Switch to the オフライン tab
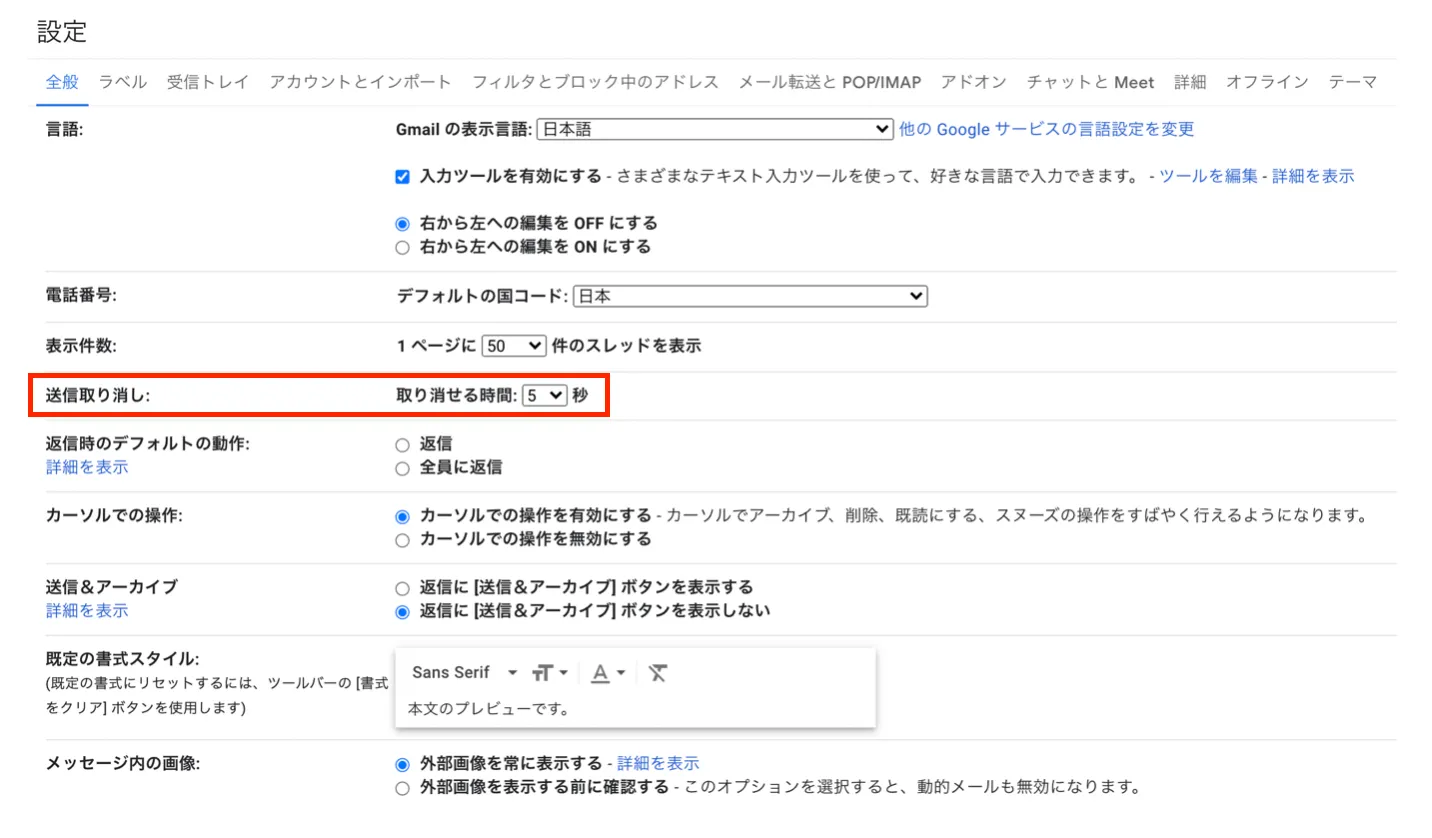 pos(1267,82)
